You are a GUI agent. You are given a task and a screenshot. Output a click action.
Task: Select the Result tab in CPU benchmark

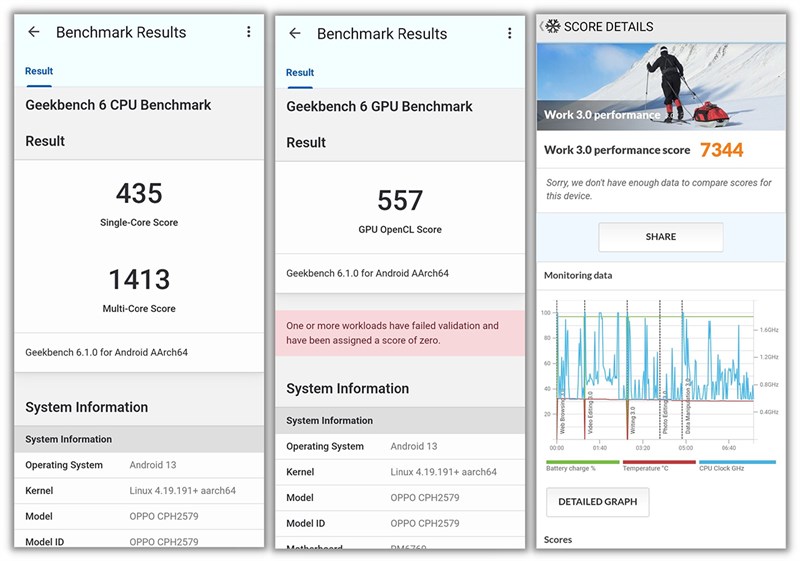click(39, 72)
